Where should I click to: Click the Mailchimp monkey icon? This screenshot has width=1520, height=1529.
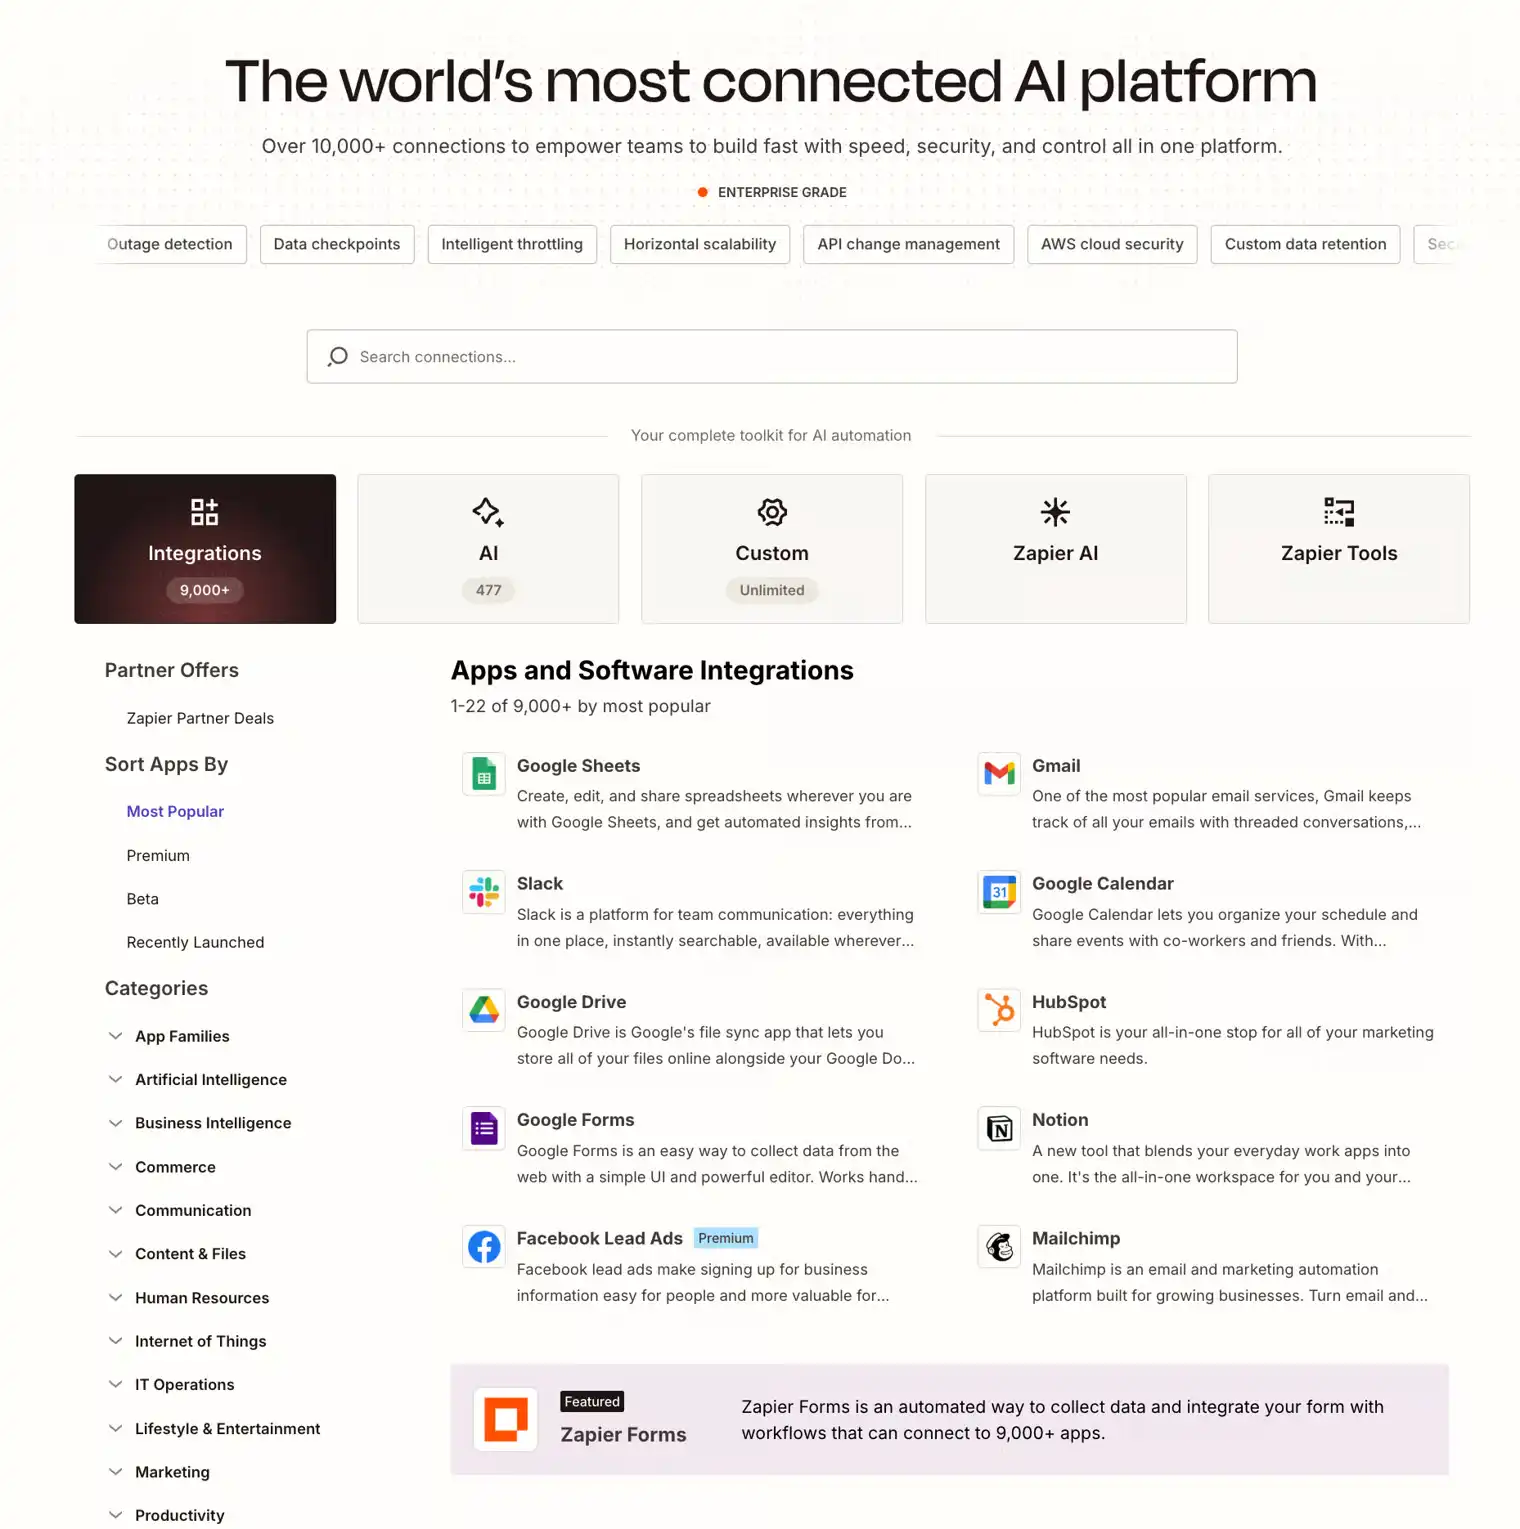[999, 1246]
